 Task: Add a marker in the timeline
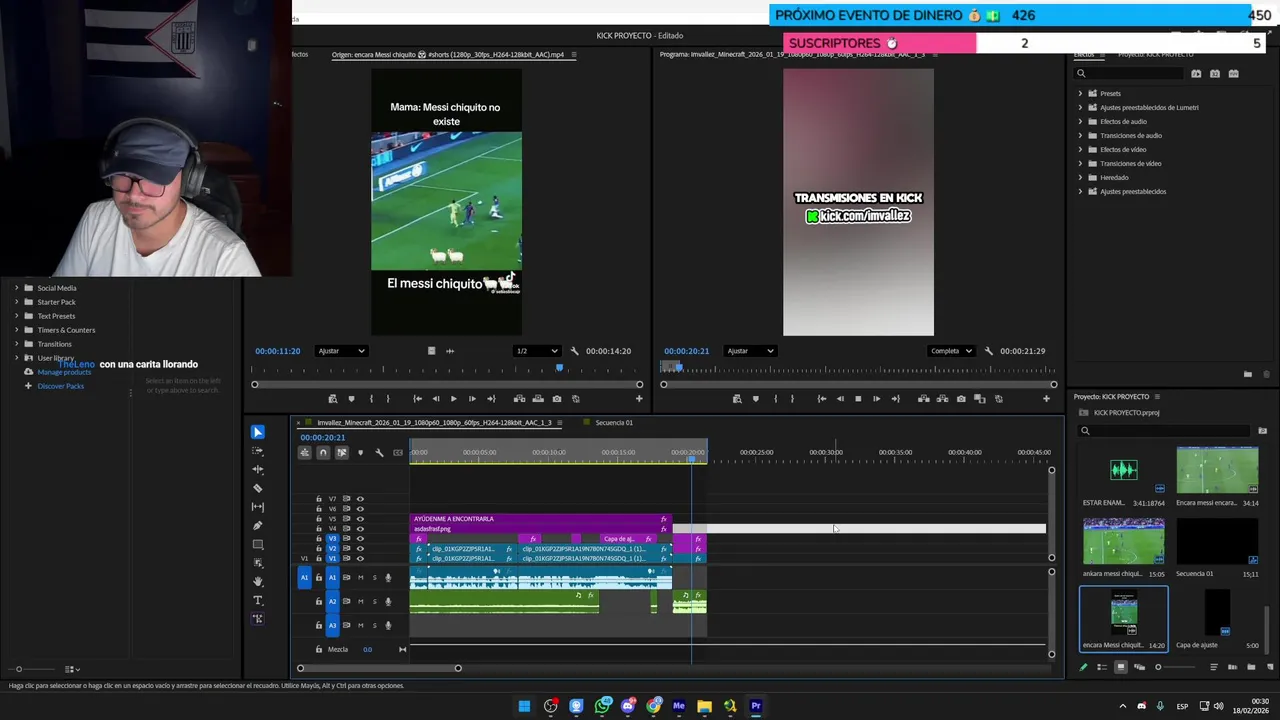[360, 453]
